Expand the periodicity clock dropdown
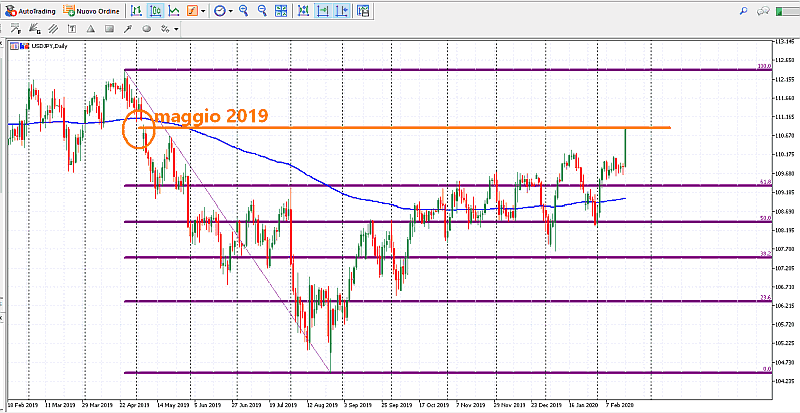The image size is (800, 413). pos(222,11)
